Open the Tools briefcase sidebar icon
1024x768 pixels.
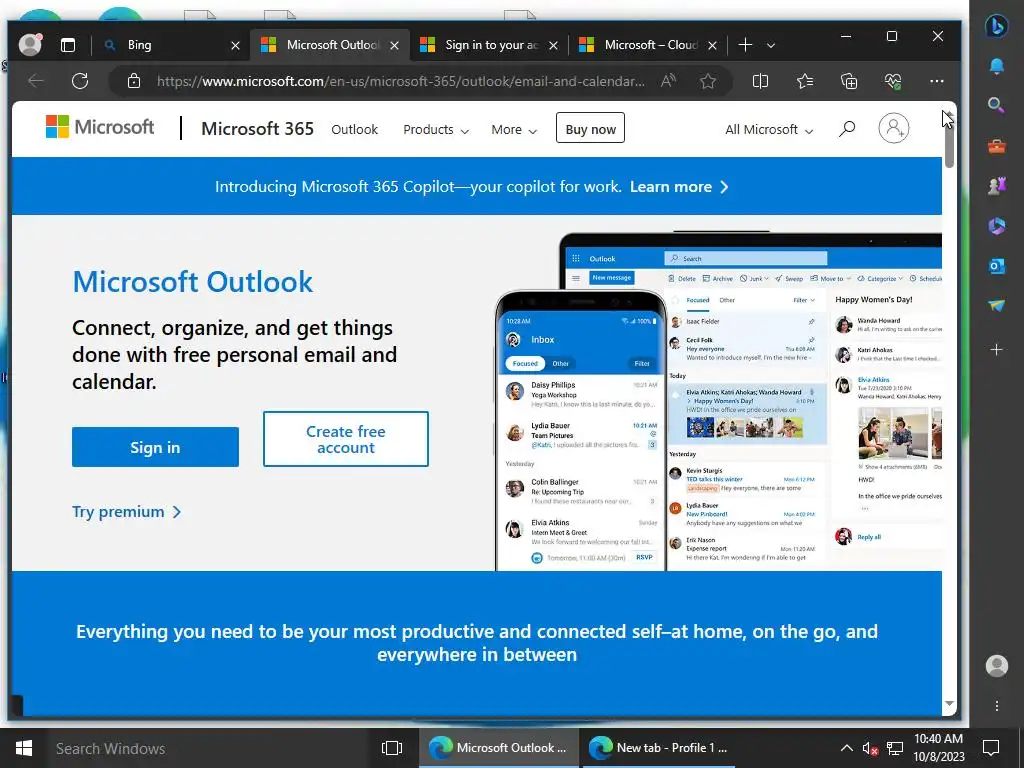[997, 146]
